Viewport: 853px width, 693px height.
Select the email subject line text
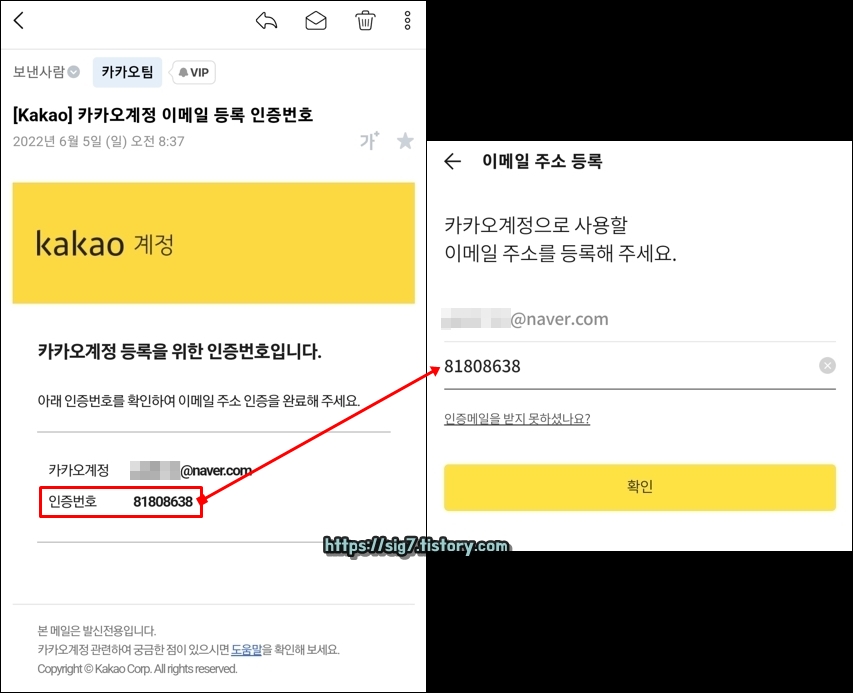[x=163, y=115]
